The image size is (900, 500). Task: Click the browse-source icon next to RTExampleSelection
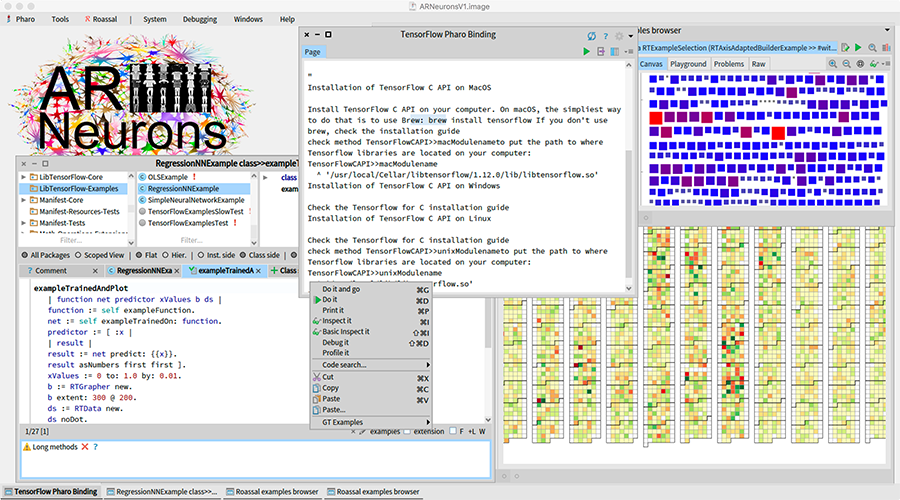pyautogui.click(x=845, y=48)
